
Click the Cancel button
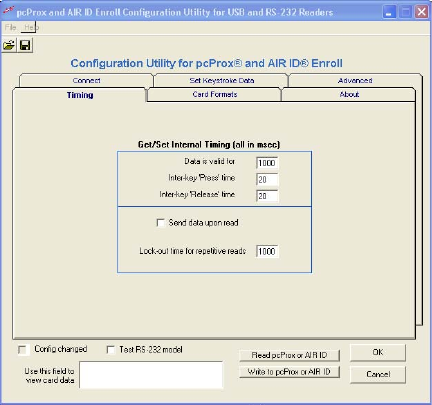pyautogui.click(x=378, y=374)
